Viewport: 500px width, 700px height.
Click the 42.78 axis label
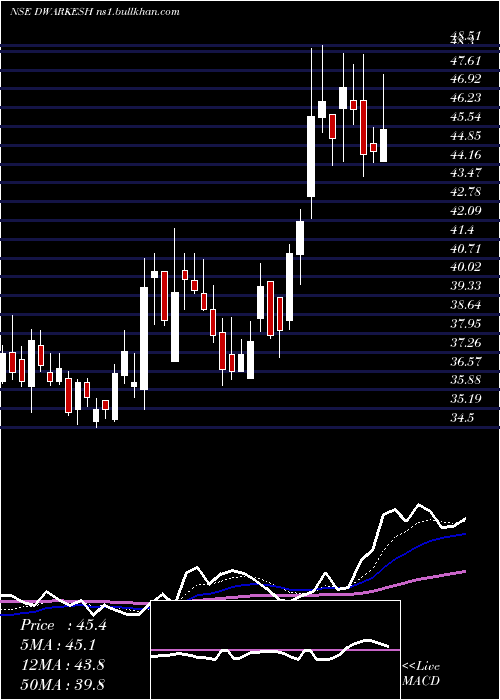click(466, 192)
